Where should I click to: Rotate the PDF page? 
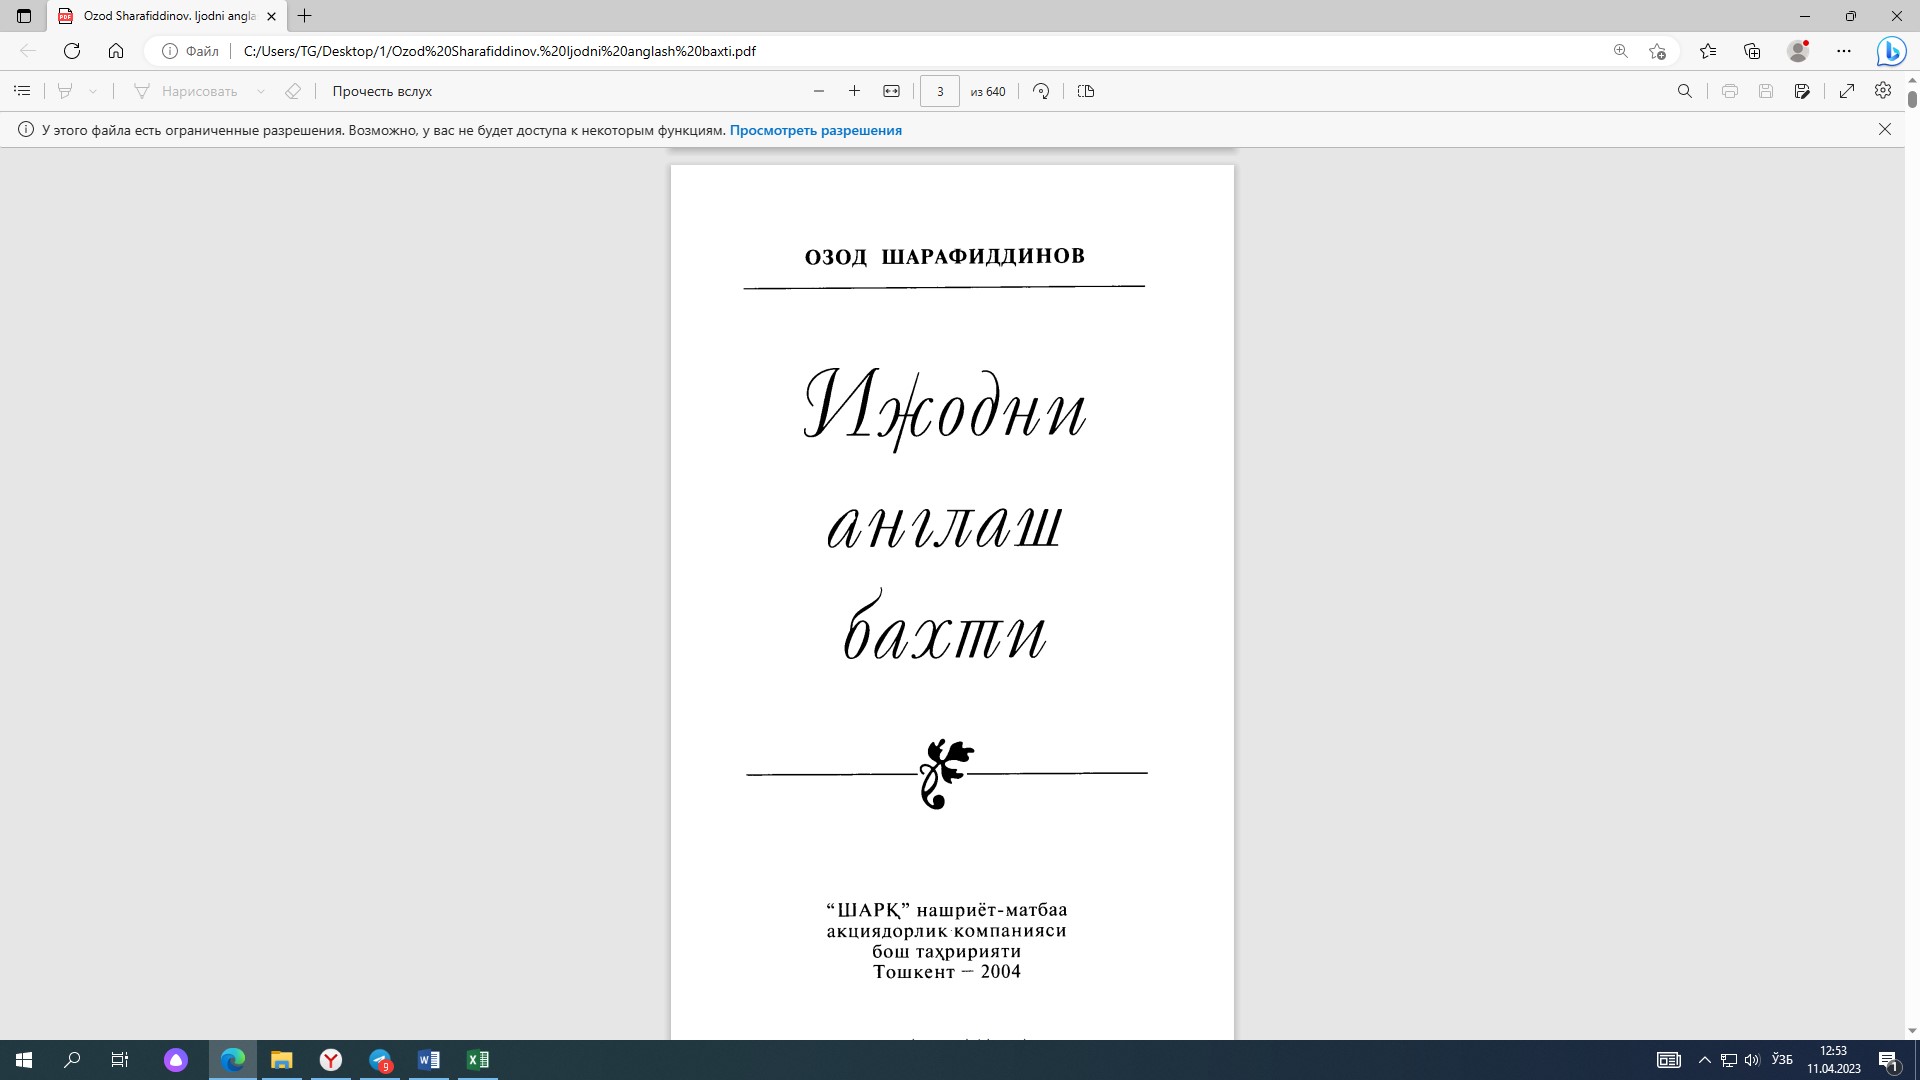coord(1040,91)
